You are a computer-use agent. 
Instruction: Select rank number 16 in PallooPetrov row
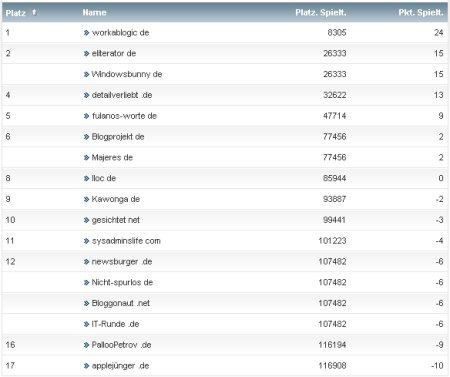[10, 345]
